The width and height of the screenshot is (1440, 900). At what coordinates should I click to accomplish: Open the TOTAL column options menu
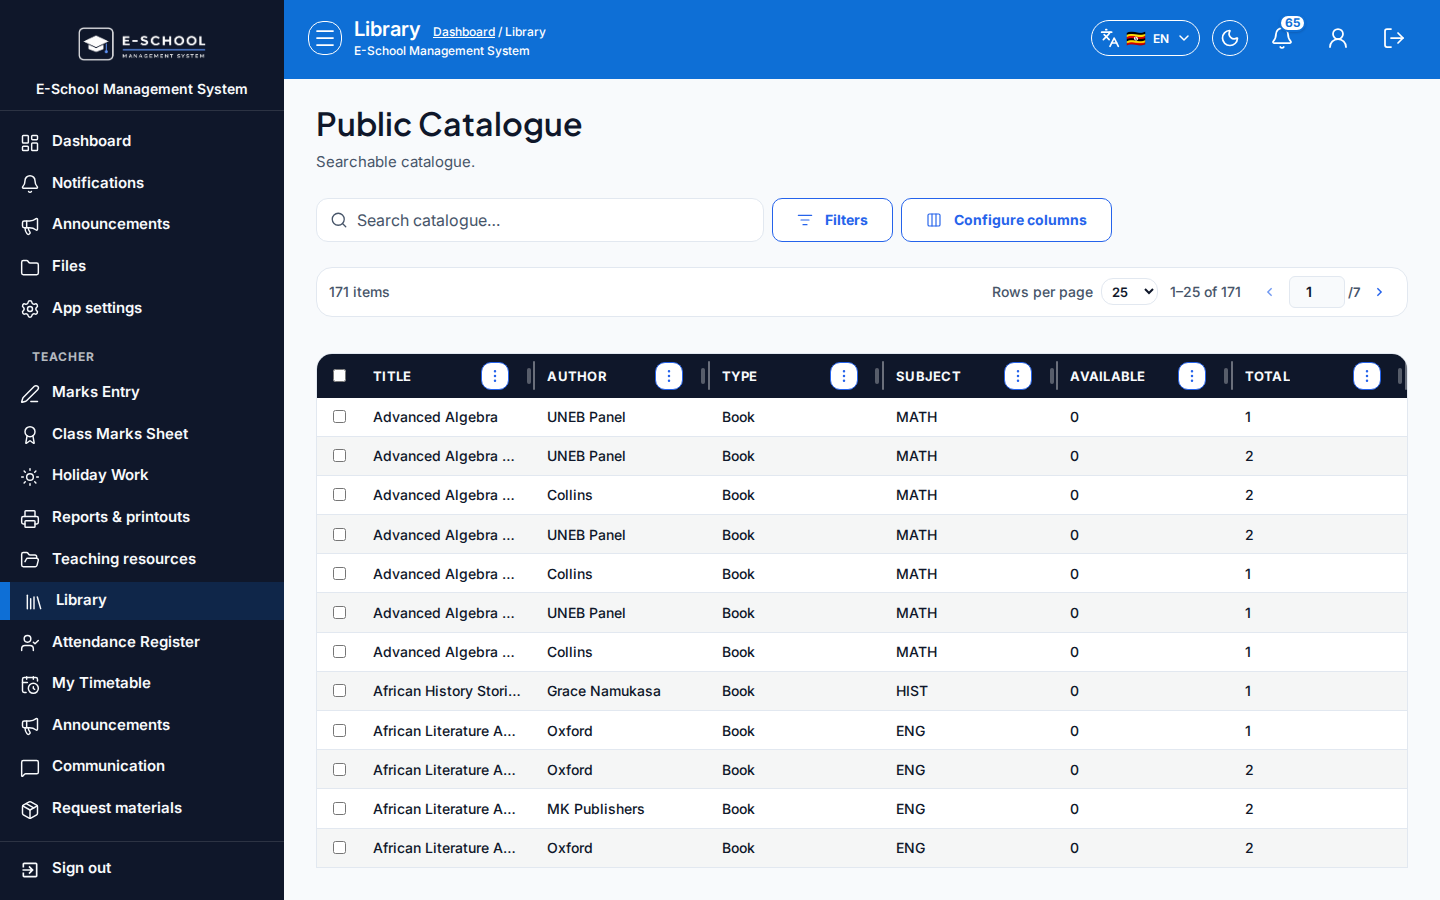click(x=1367, y=376)
